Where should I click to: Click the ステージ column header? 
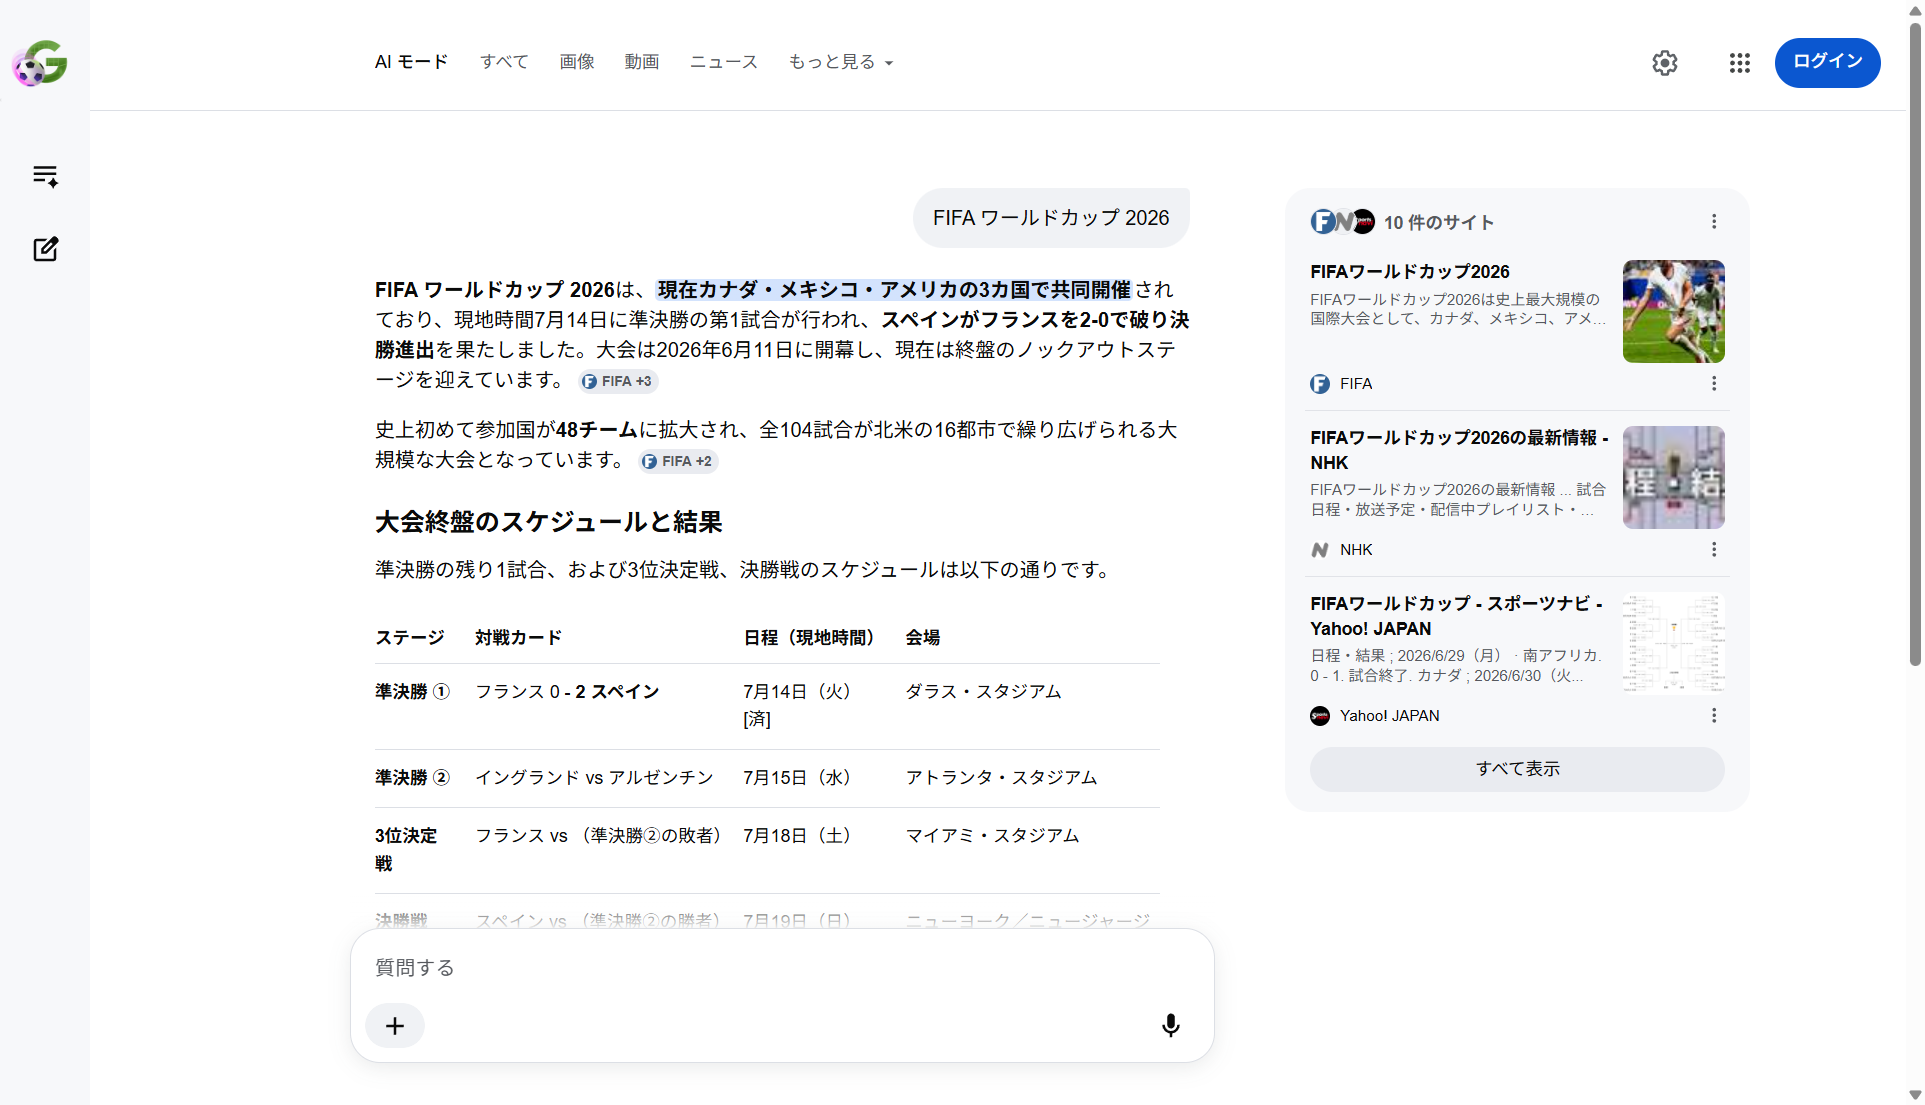pos(410,638)
